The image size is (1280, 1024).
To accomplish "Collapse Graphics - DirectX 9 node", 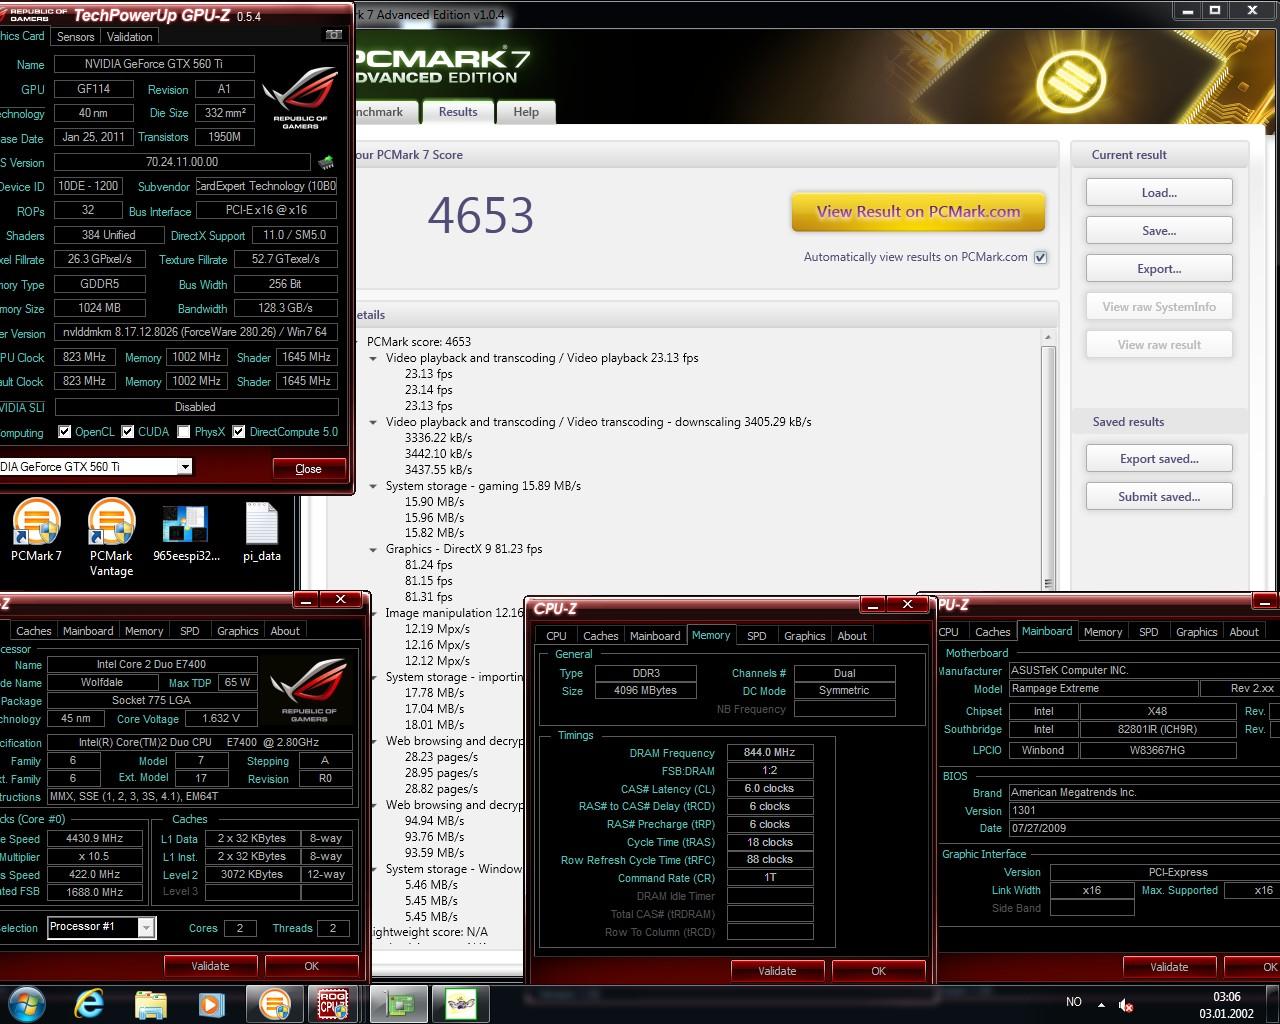I will (373, 549).
